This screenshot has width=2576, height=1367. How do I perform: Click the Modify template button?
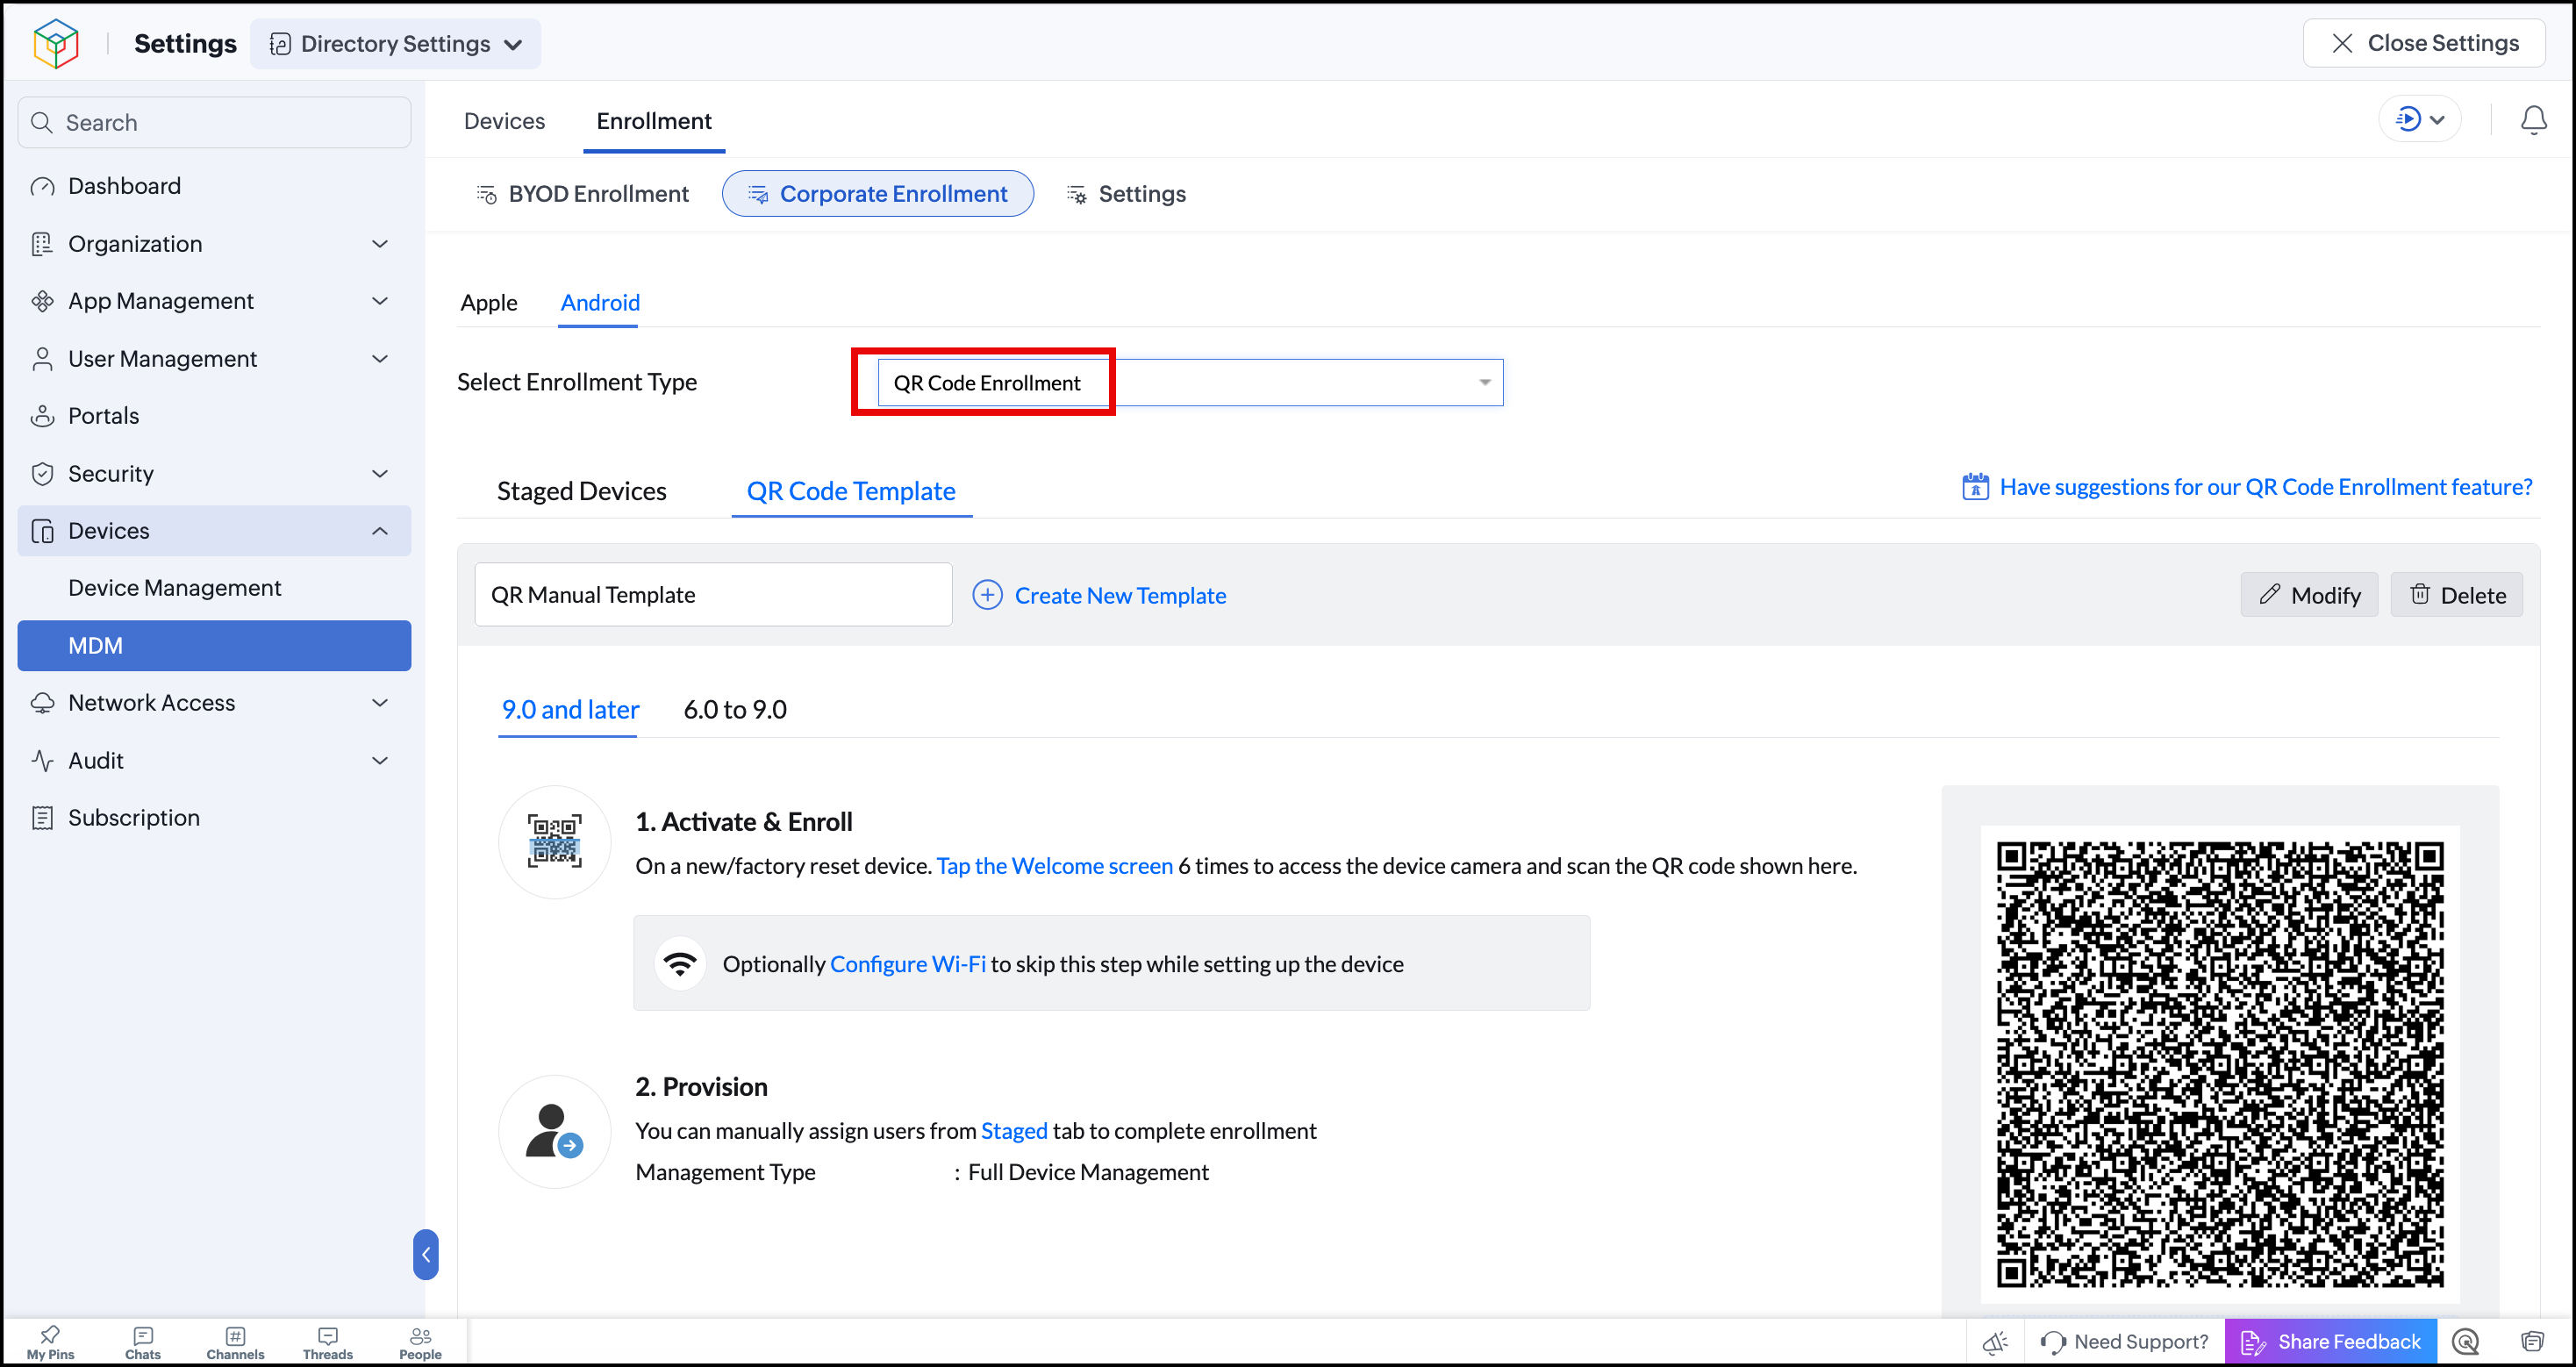coord(2309,595)
